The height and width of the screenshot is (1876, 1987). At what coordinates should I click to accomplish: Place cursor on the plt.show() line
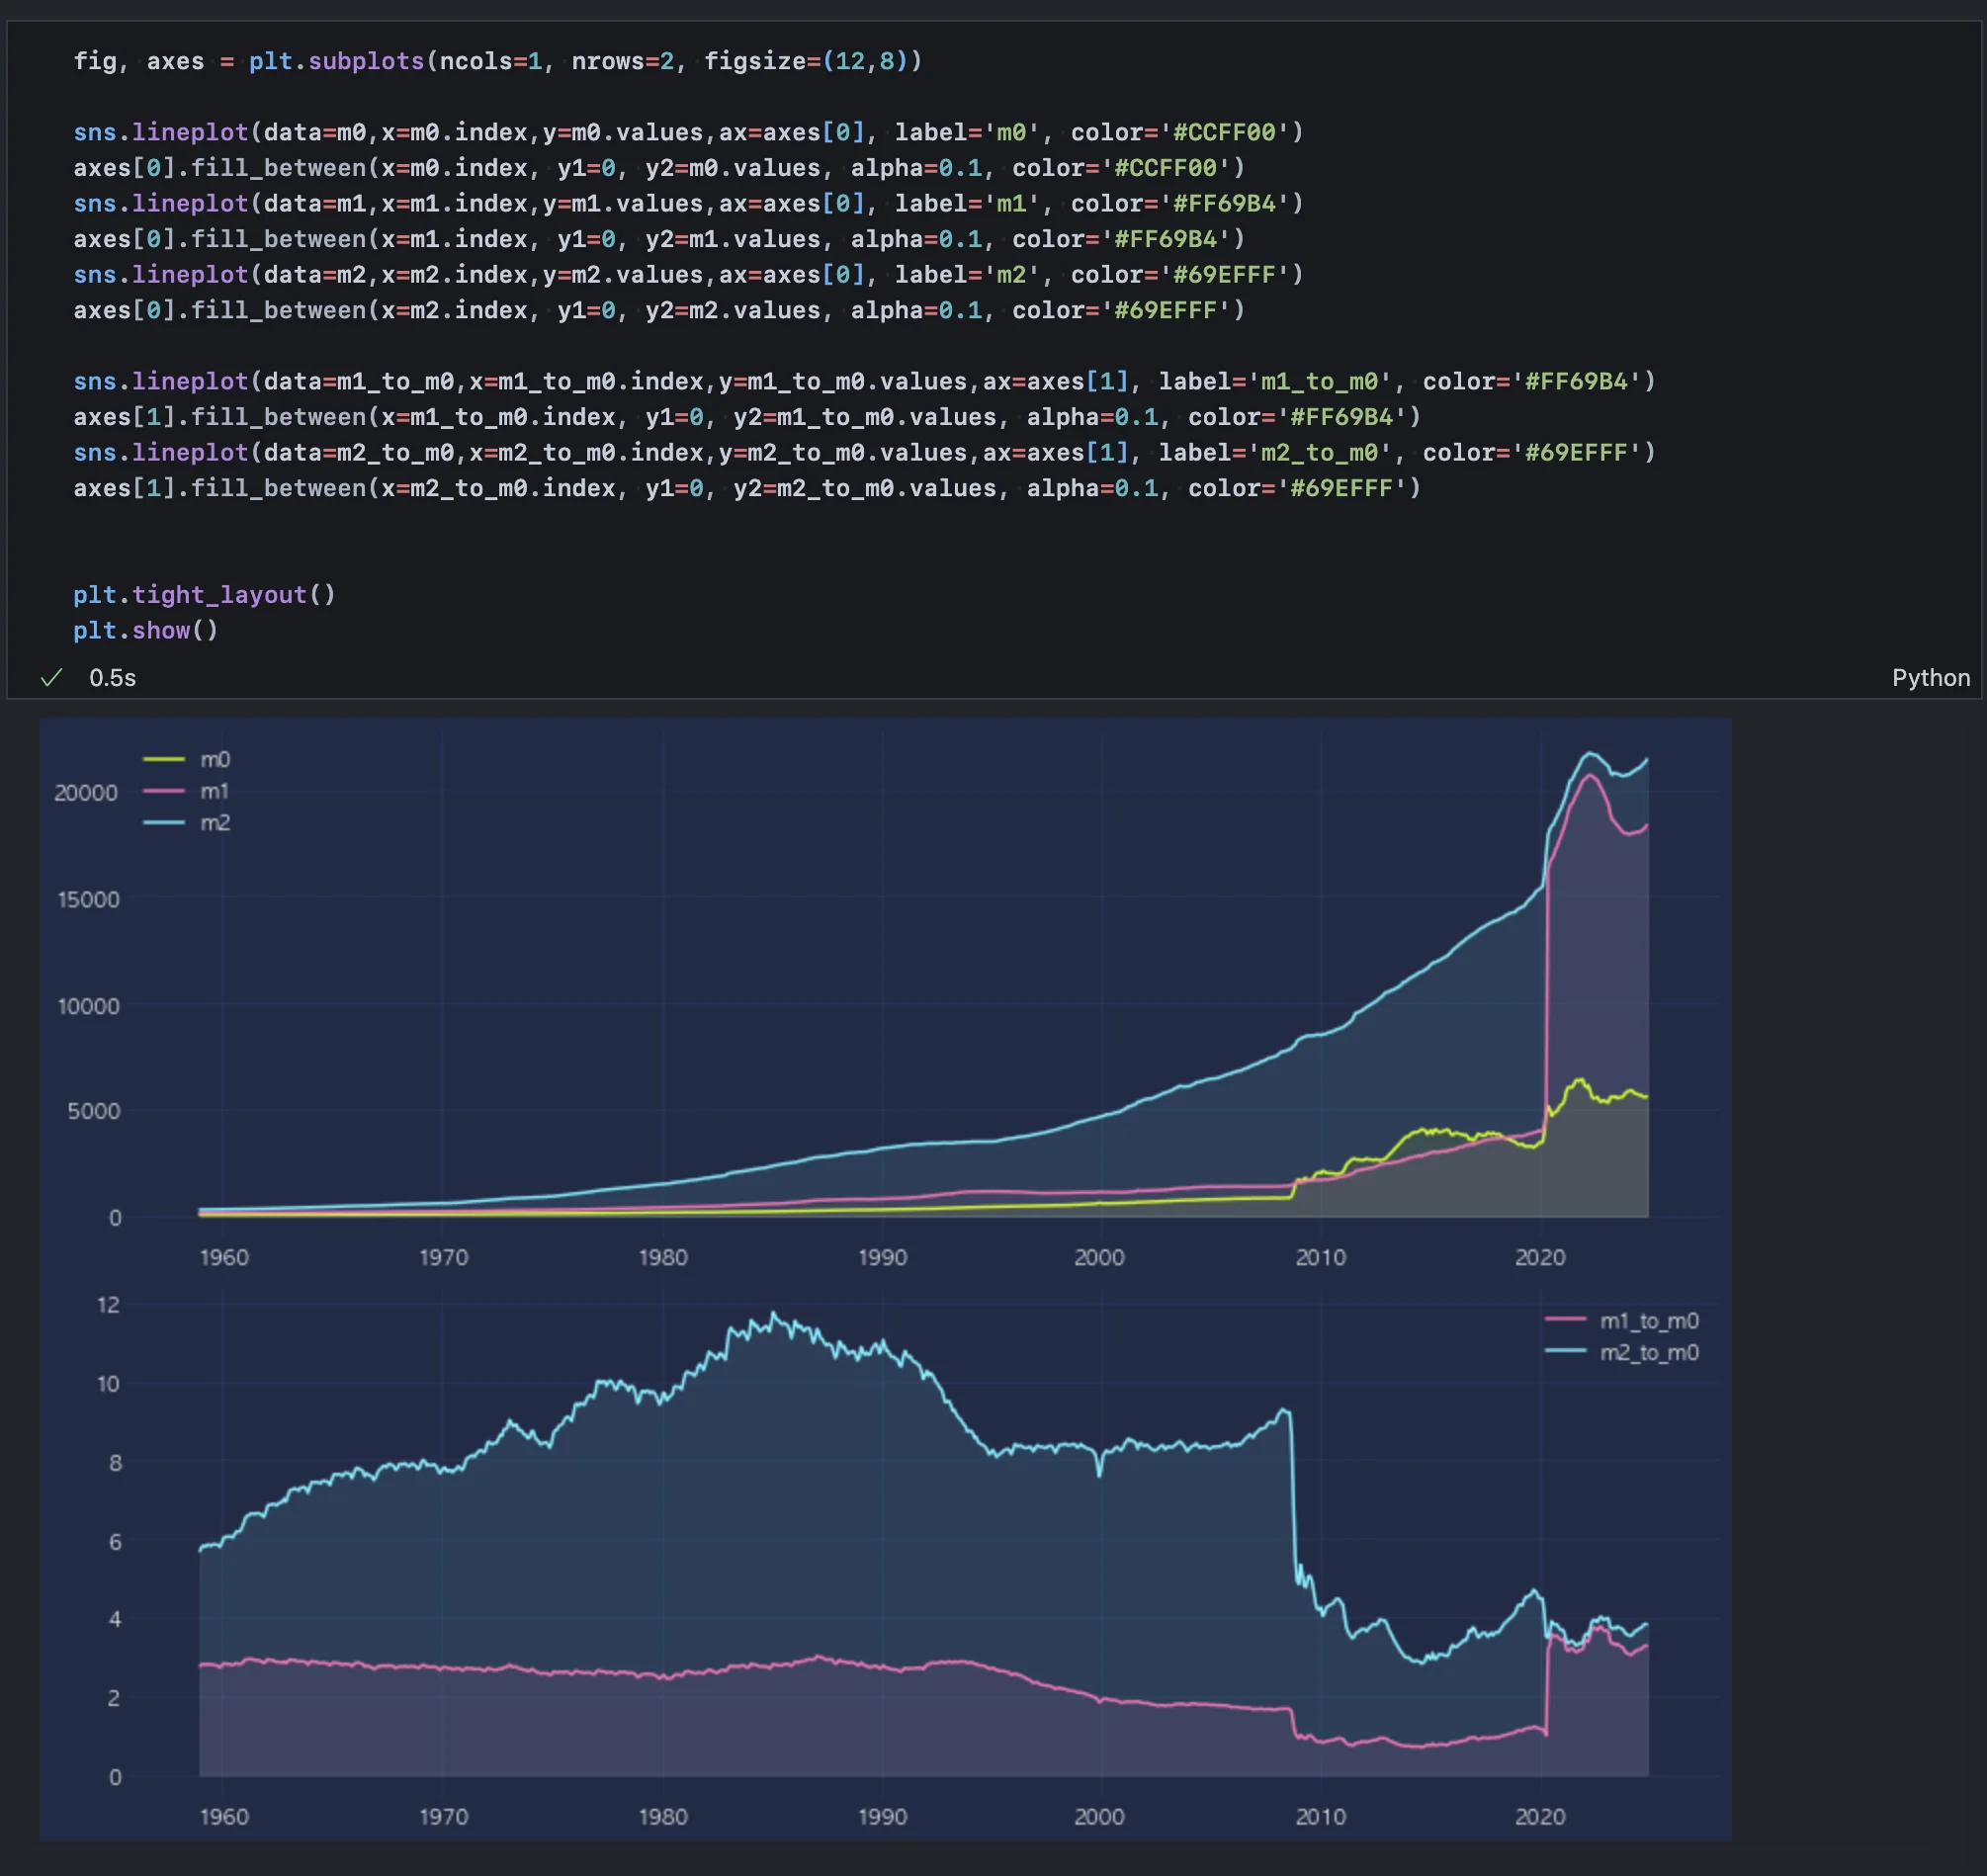pyautogui.click(x=145, y=631)
